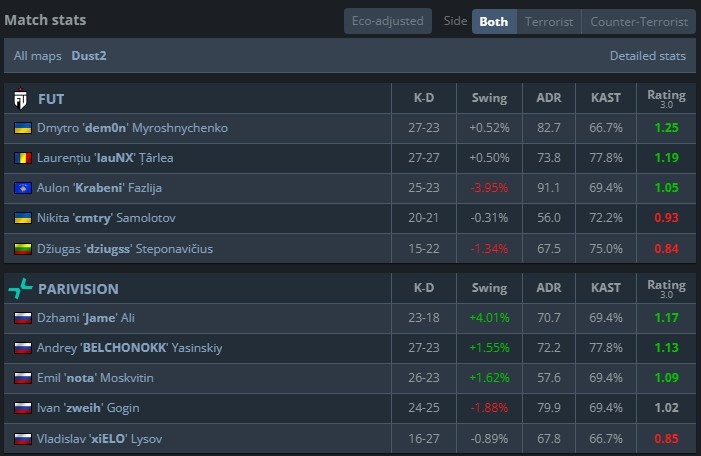Image resolution: width=701 pixels, height=456 pixels.
Task: Click the Lithuania flag beside dziugss
Action: (22, 248)
